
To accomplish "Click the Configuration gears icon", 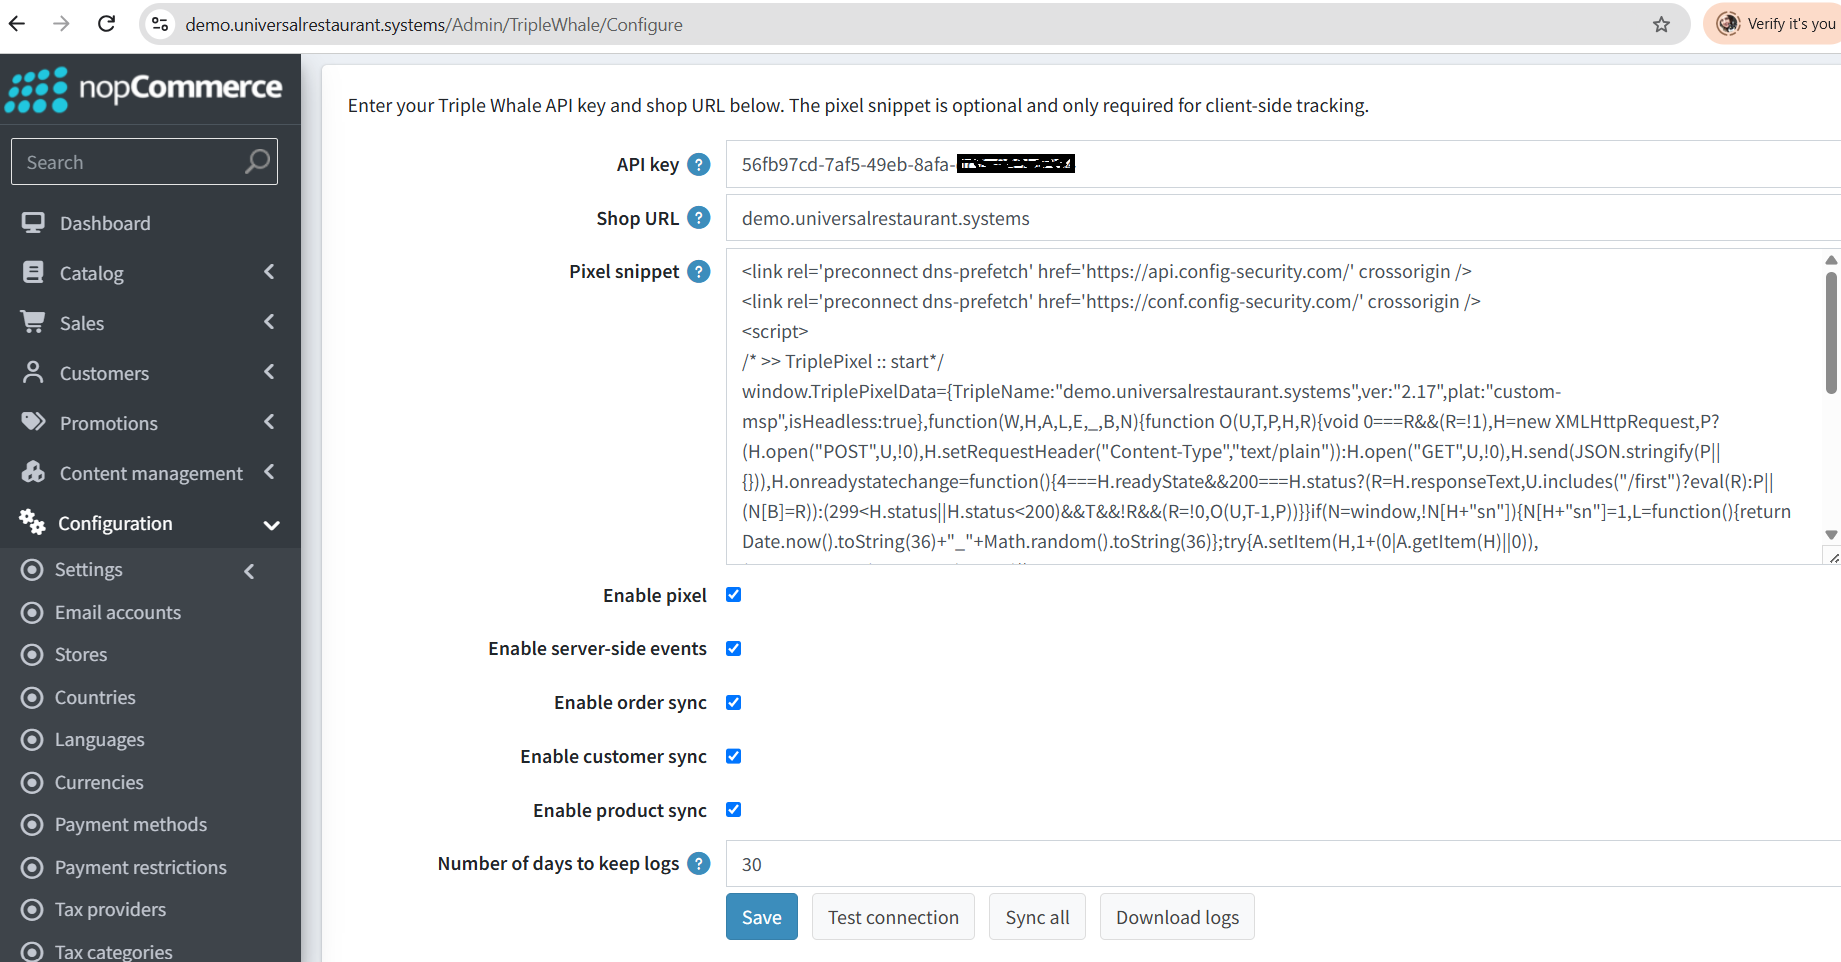I will point(32,521).
